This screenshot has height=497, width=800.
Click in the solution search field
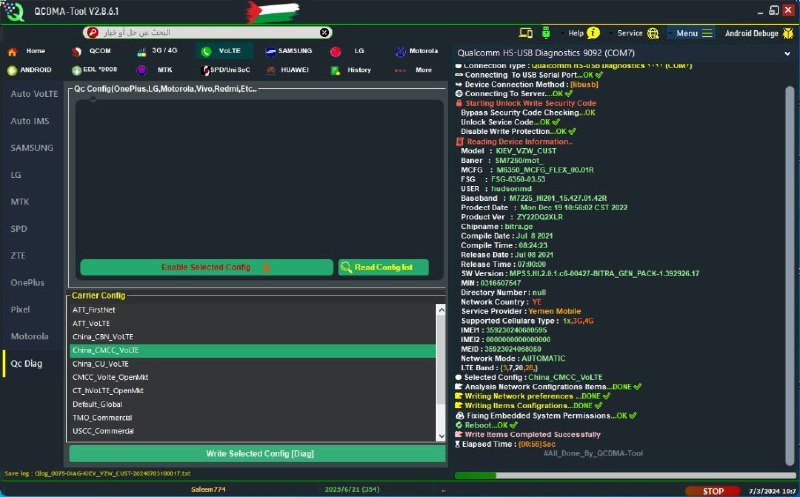click(208, 33)
